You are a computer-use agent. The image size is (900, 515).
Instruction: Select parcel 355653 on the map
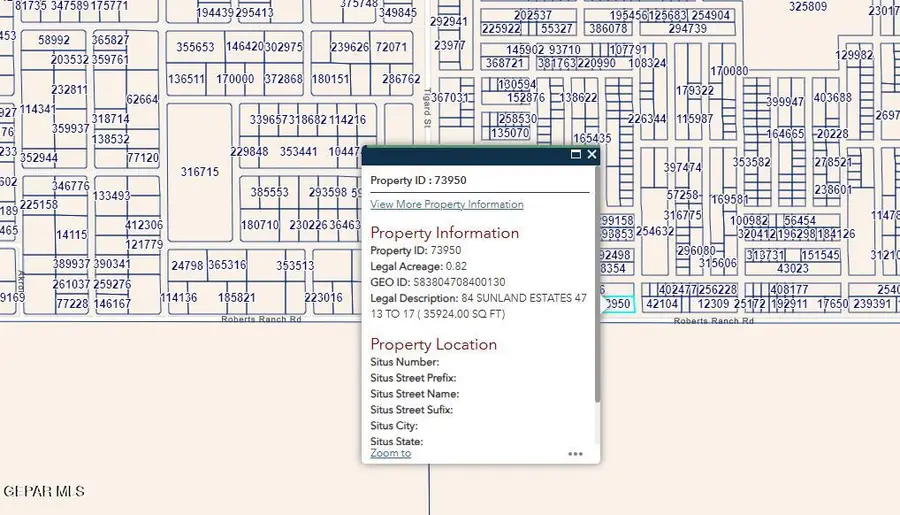point(195,47)
